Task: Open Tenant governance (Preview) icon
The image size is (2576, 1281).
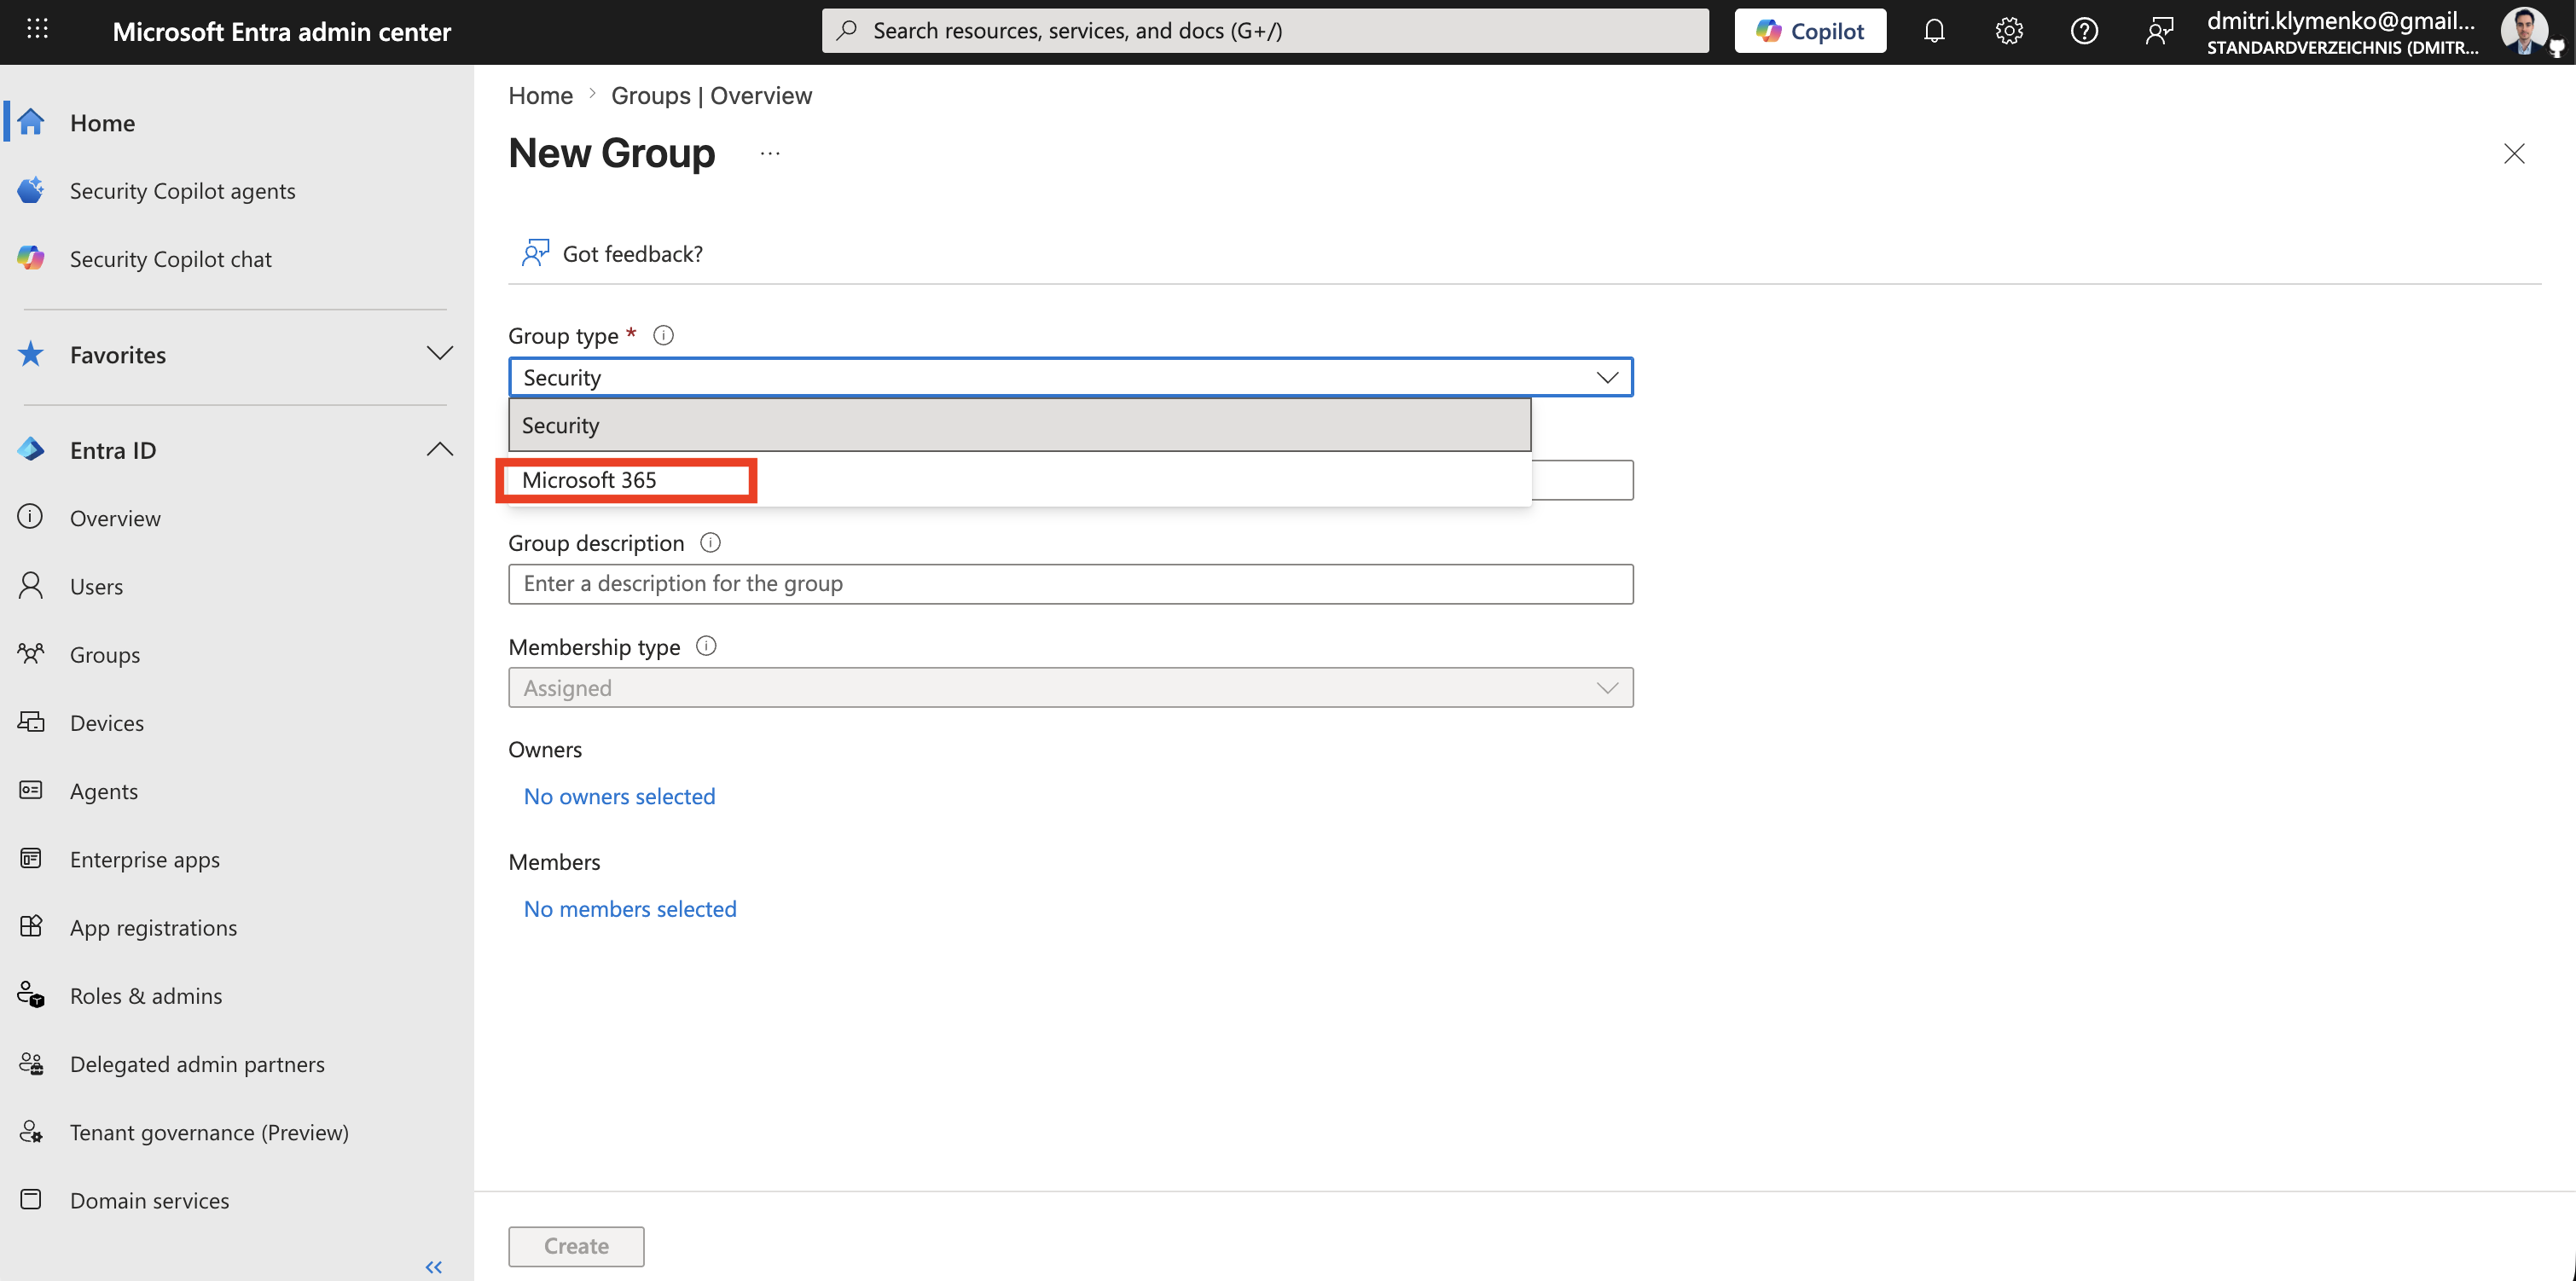Action: tap(31, 1131)
